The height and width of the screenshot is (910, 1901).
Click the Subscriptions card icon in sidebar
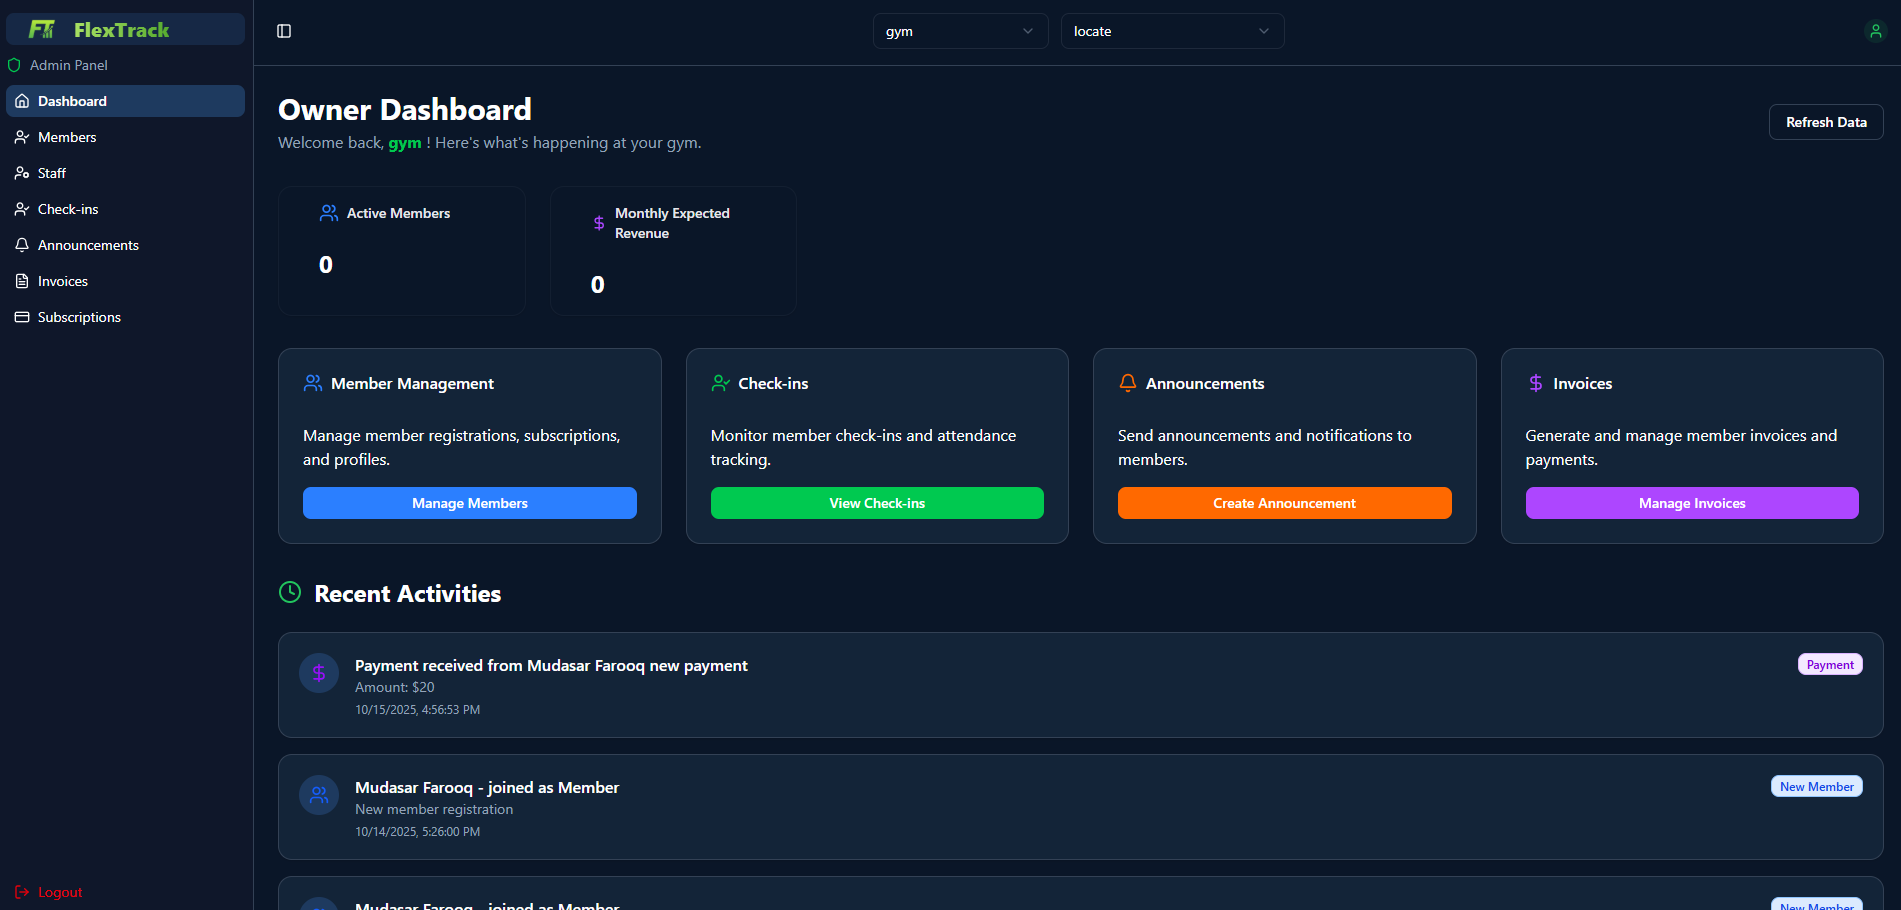coord(21,316)
